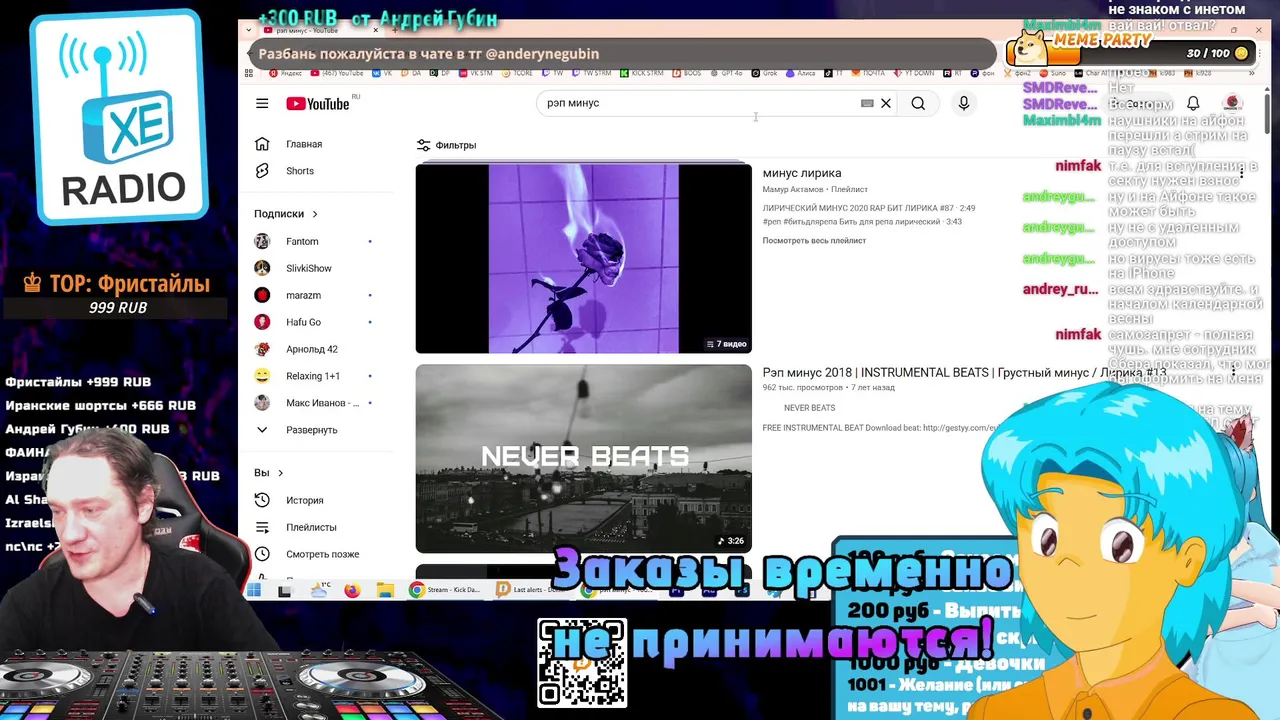Open the минус лирика playlist title
Screen dimensions: 1280x720
(802, 173)
